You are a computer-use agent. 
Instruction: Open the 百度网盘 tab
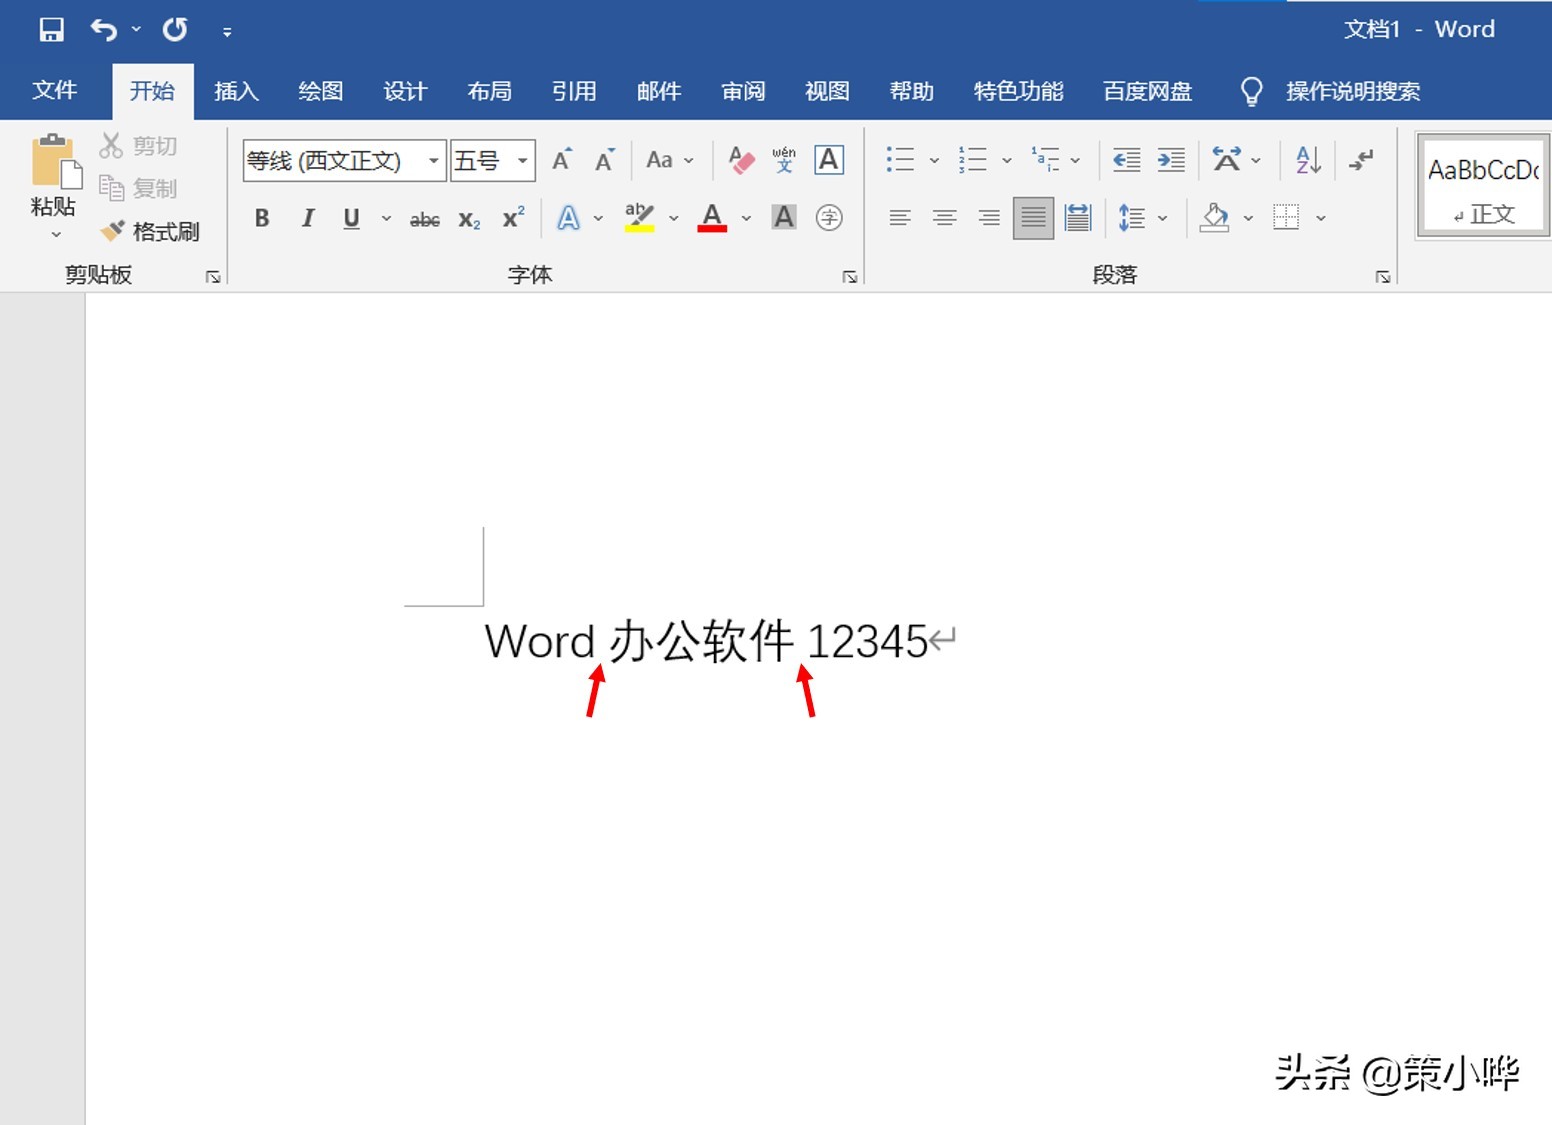pos(1147,91)
